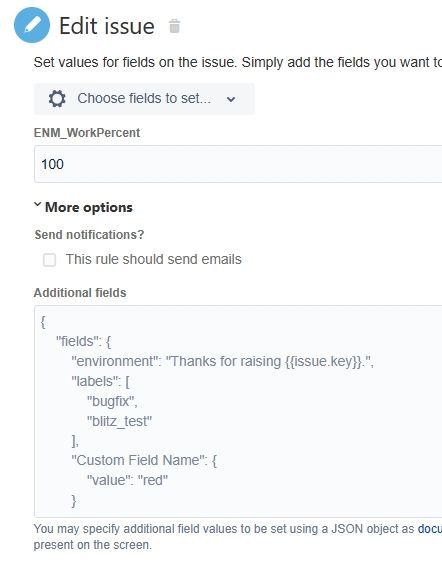Collapse the More options chevron

click(37, 205)
